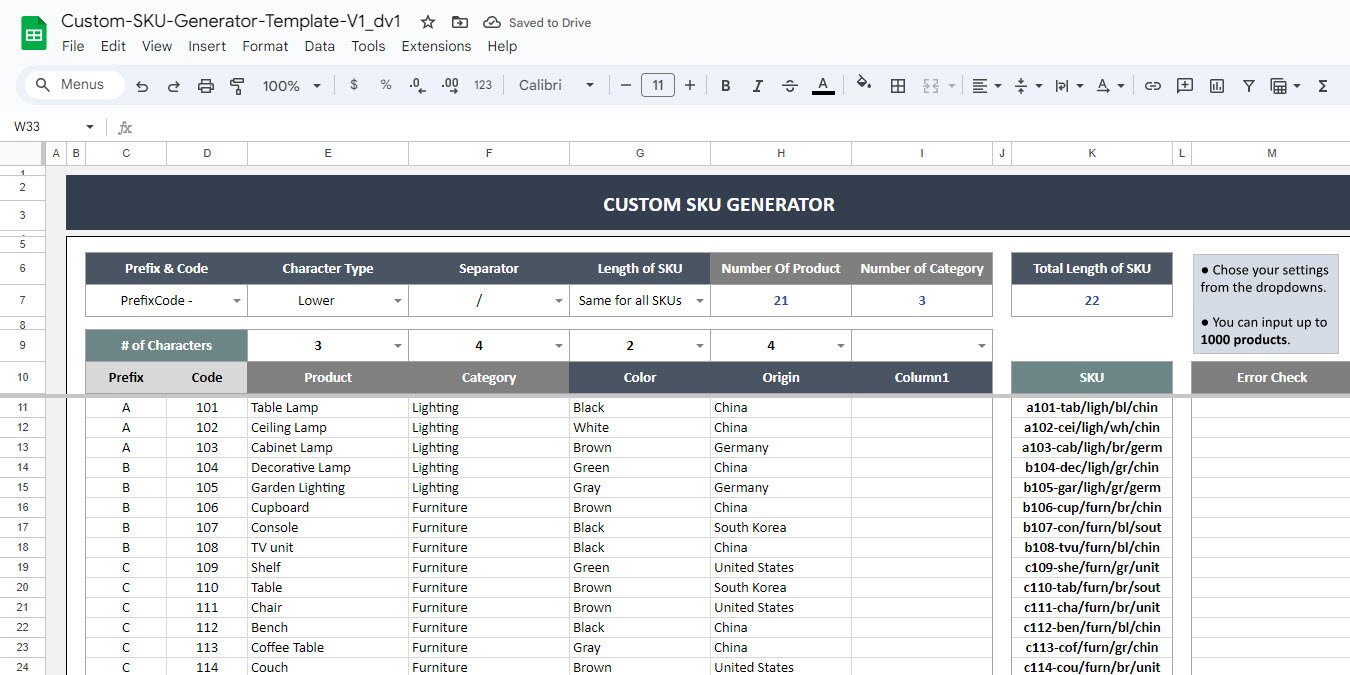
Task: Click the borders icon in the toolbar
Action: (x=897, y=85)
